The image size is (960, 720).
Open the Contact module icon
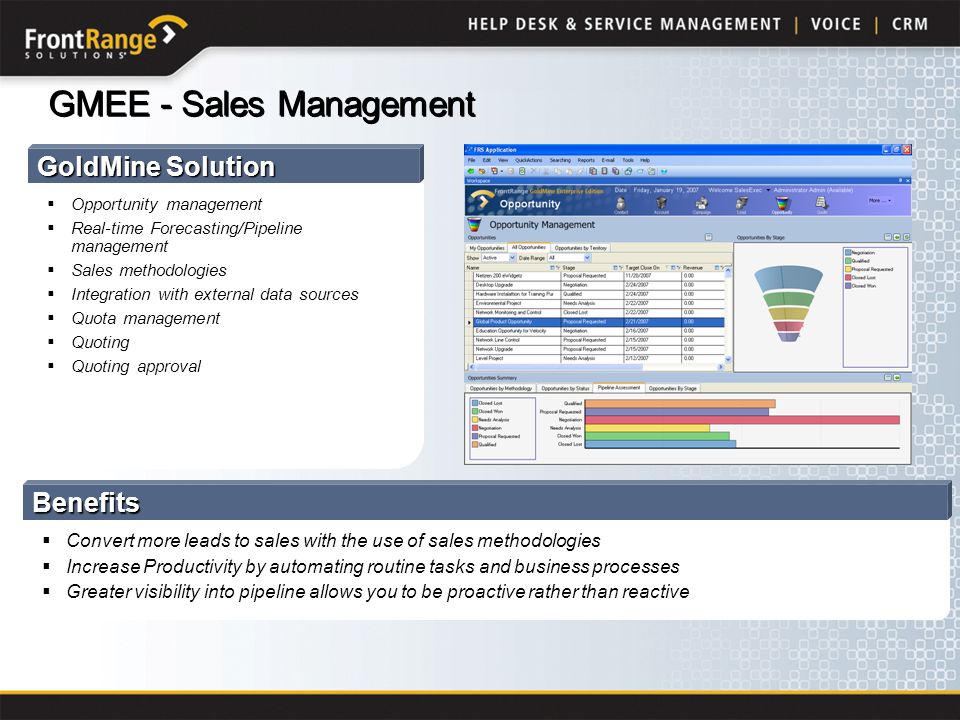(x=621, y=204)
